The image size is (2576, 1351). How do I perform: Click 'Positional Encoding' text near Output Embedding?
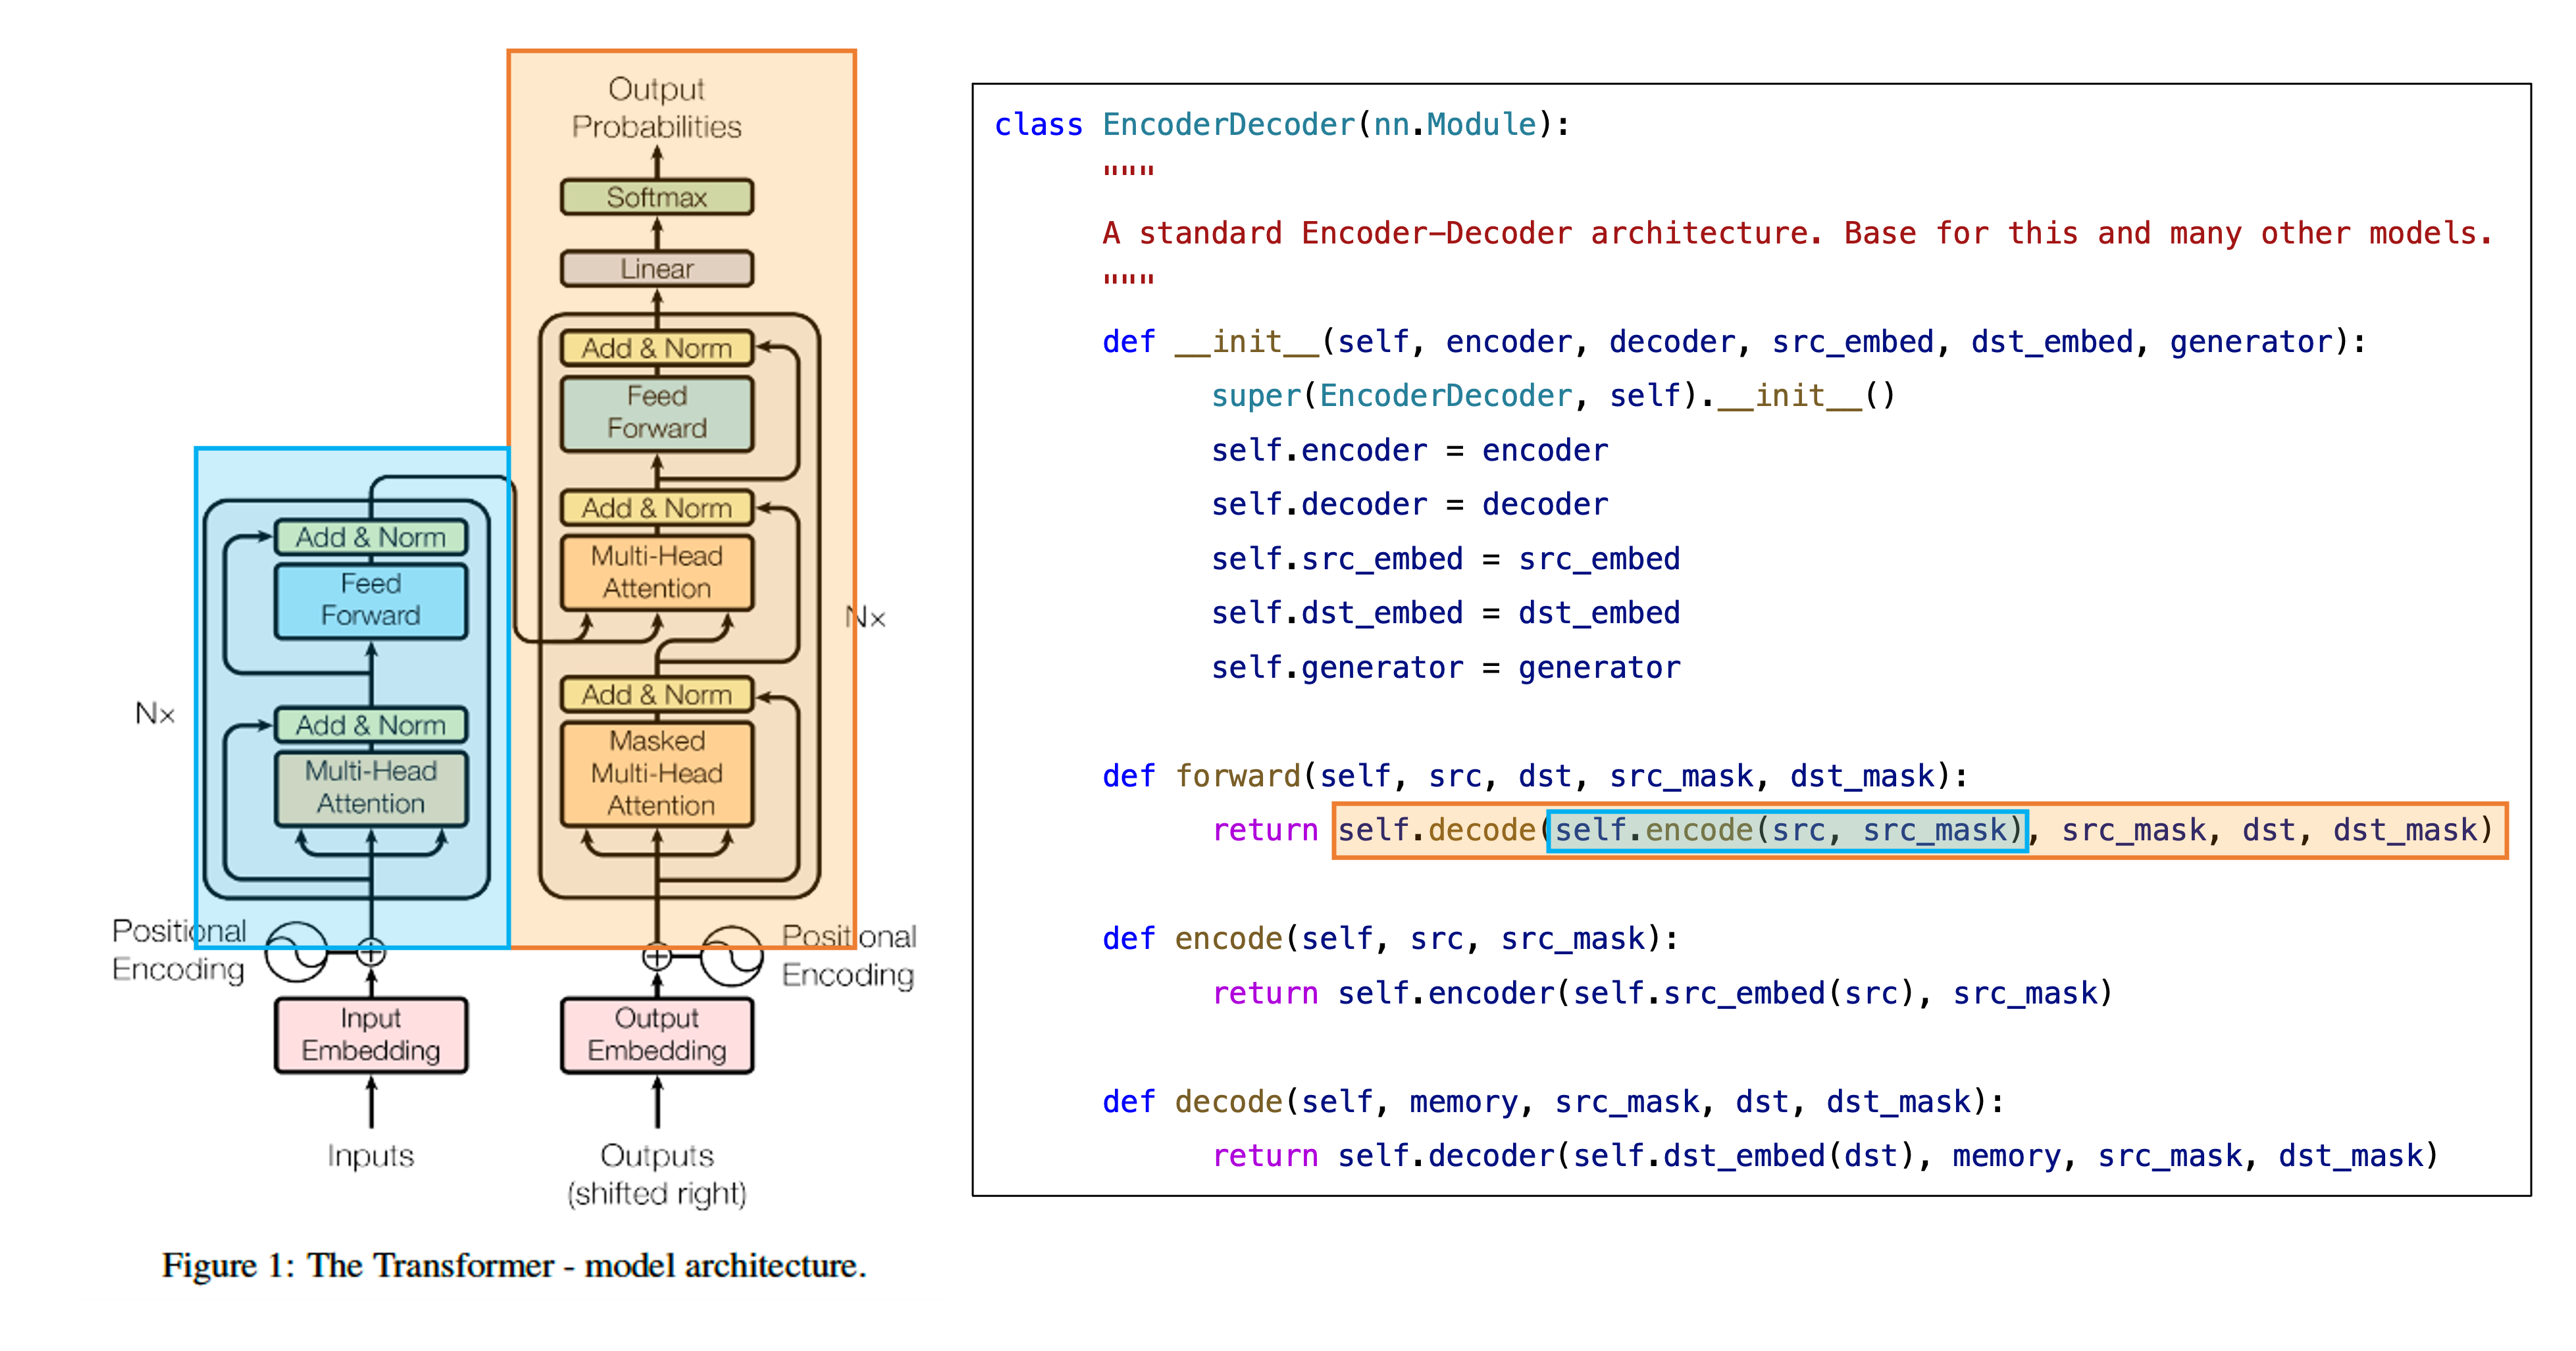pyautogui.click(x=848, y=955)
